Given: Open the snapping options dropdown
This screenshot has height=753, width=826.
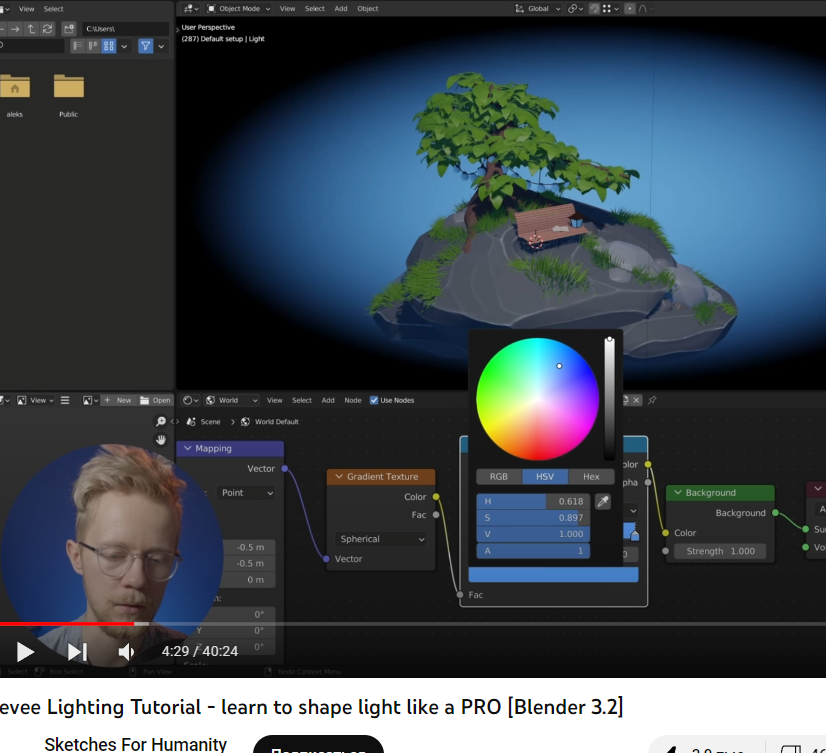Looking at the screenshot, I should [611, 8].
